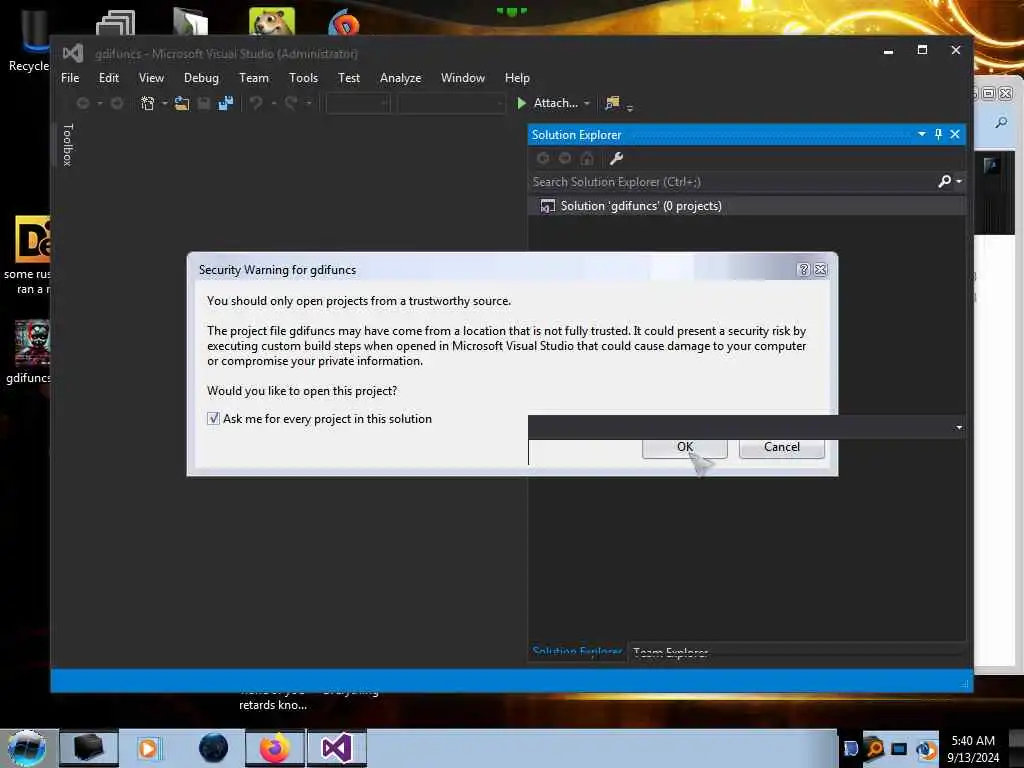This screenshot has width=1024, height=768.
Task: Open the gdifuncs desktop icon
Action: (x=27, y=352)
